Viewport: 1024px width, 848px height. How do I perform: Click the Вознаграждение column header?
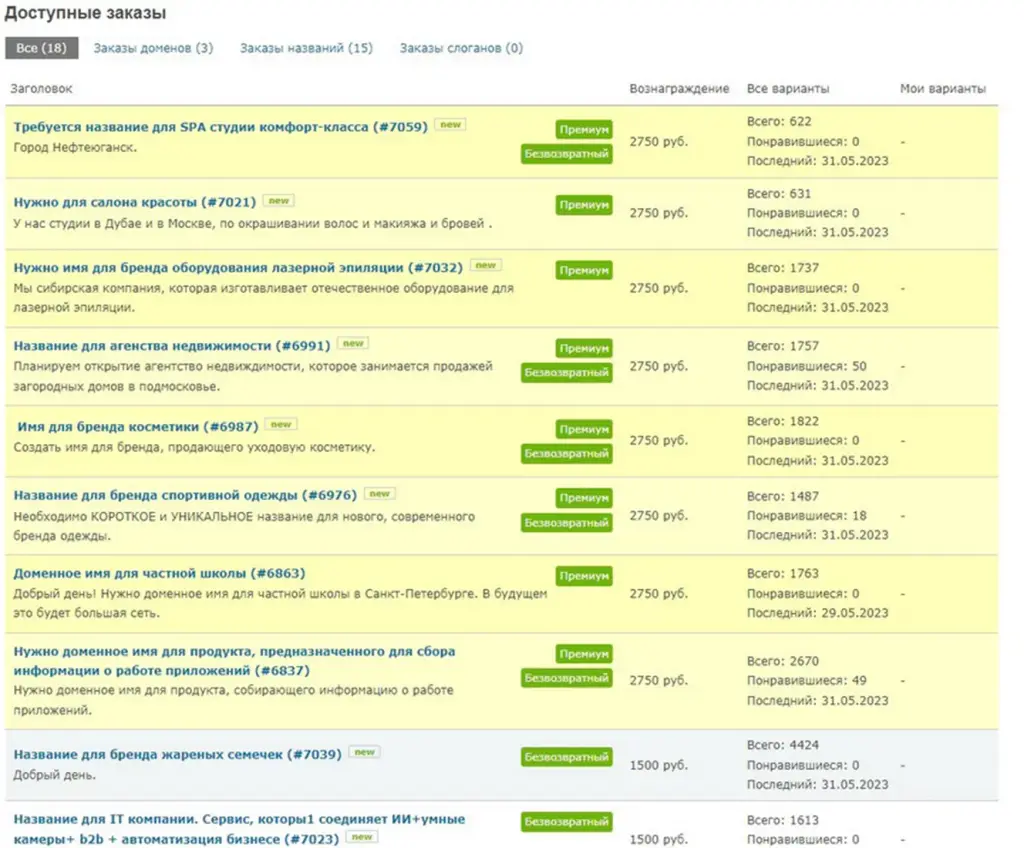(679, 89)
